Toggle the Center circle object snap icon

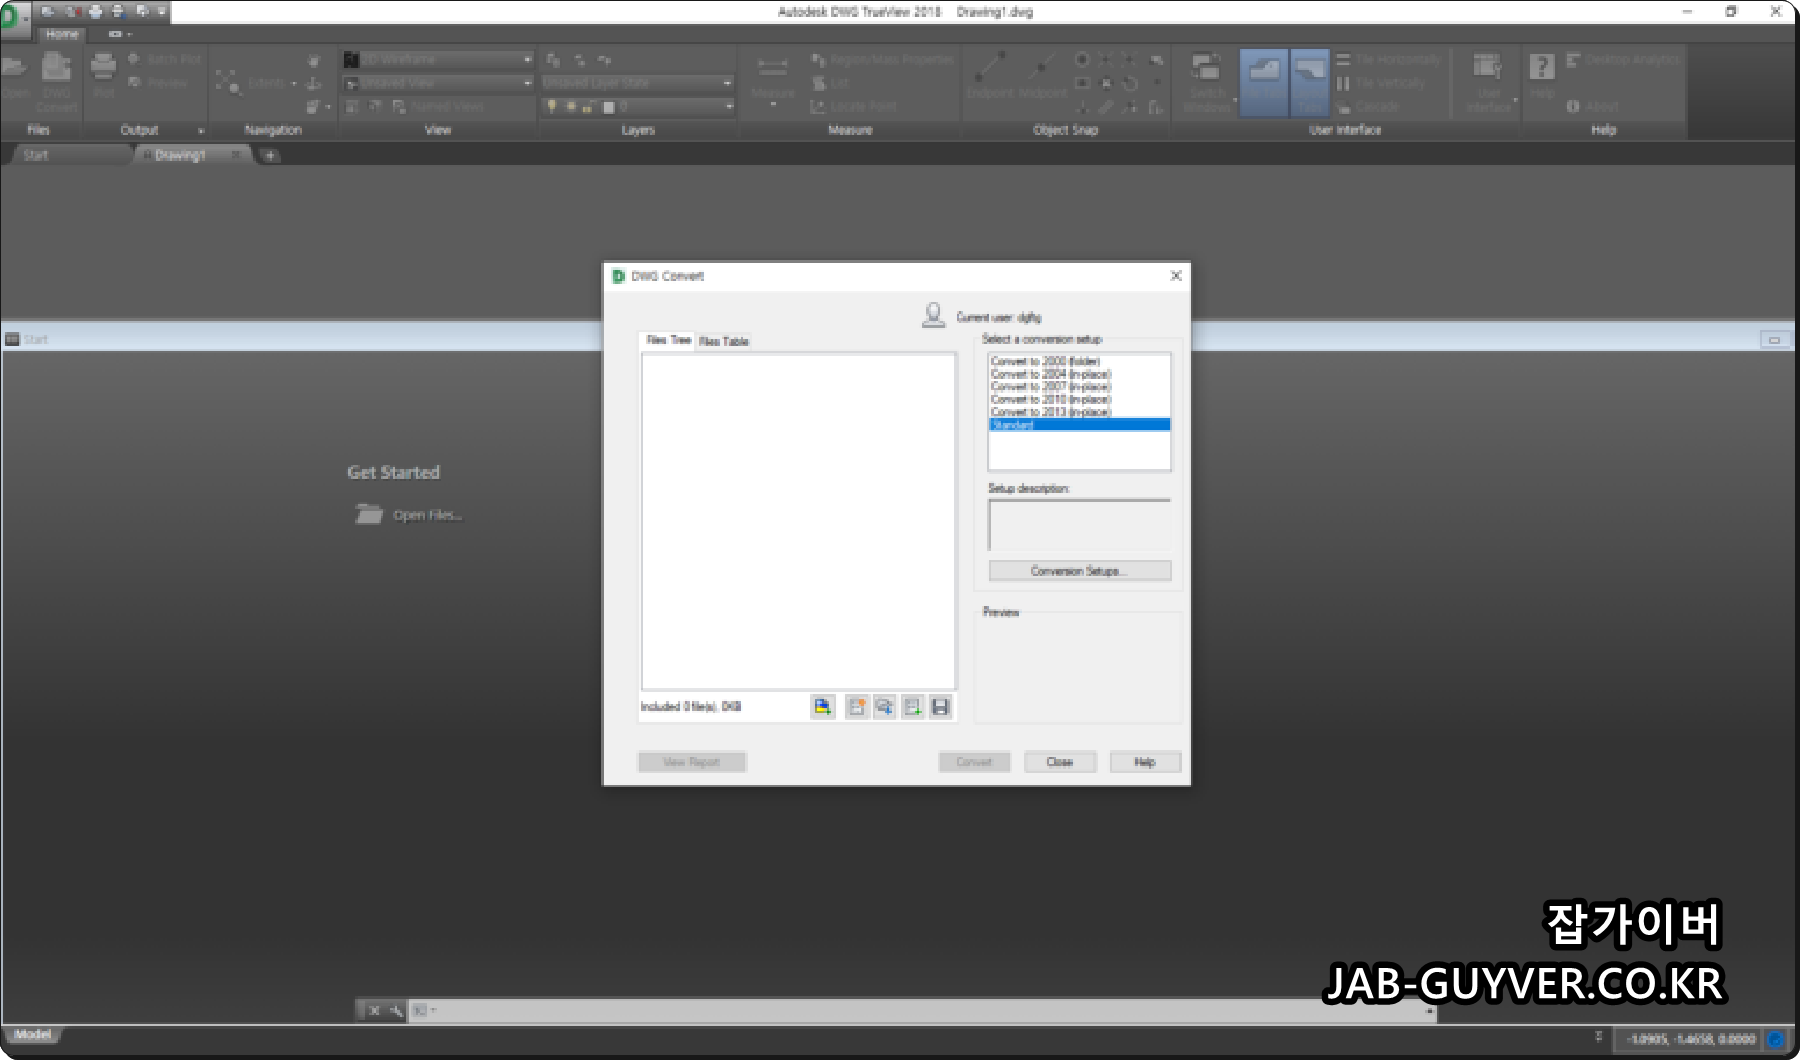(x=1082, y=60)
